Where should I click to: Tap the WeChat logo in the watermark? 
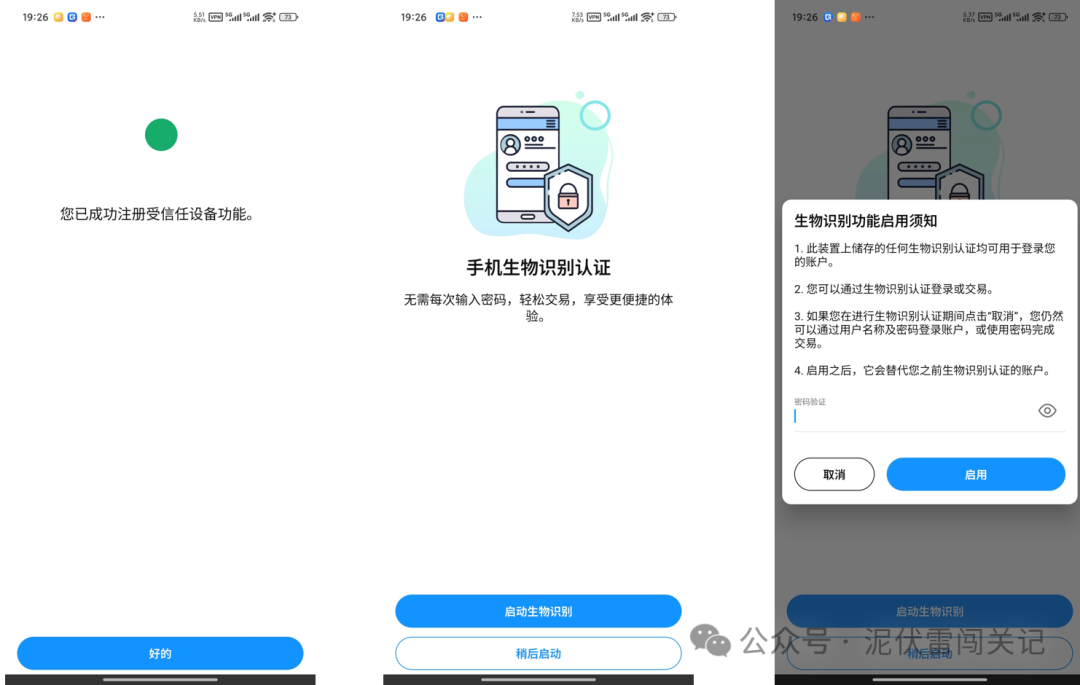click(709, 641)
